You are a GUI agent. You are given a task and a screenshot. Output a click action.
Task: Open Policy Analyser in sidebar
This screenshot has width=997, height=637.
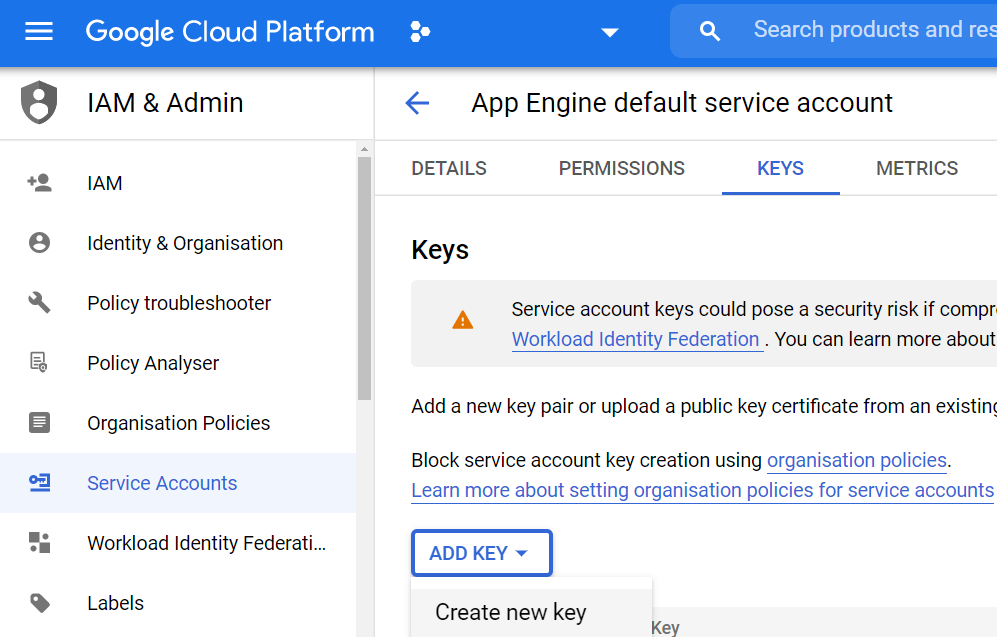178,362
